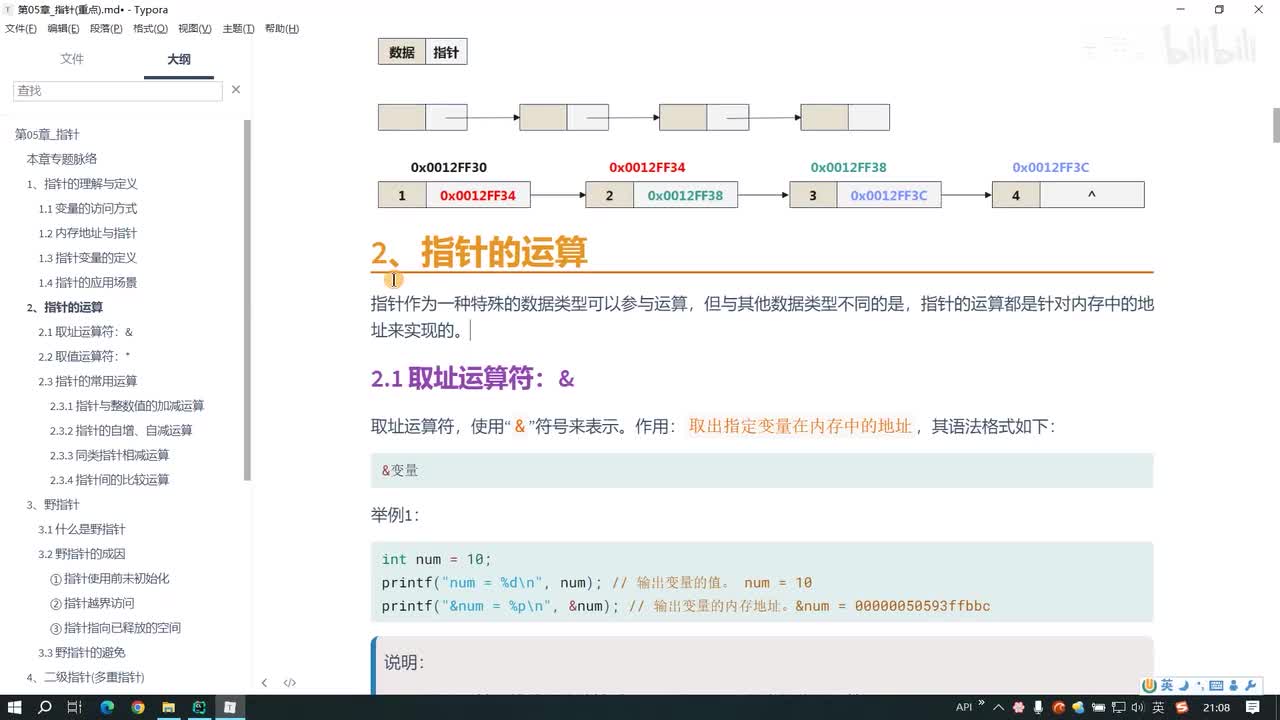
Task: Open outline item 2.3.2 指针的自增、自减运算
Action: point(121,430)
